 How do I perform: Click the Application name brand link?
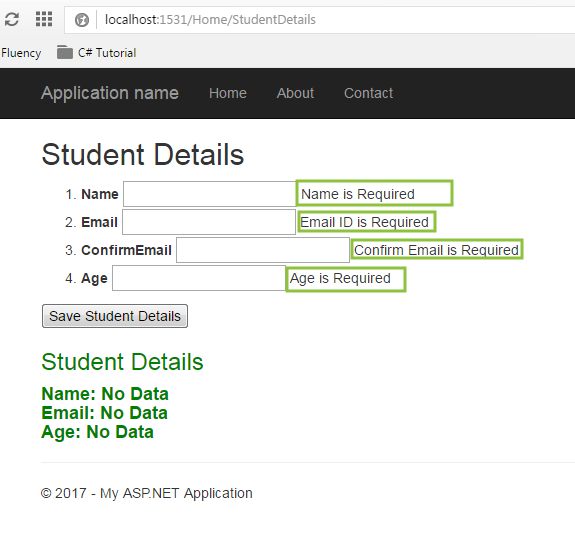point(110,93)
